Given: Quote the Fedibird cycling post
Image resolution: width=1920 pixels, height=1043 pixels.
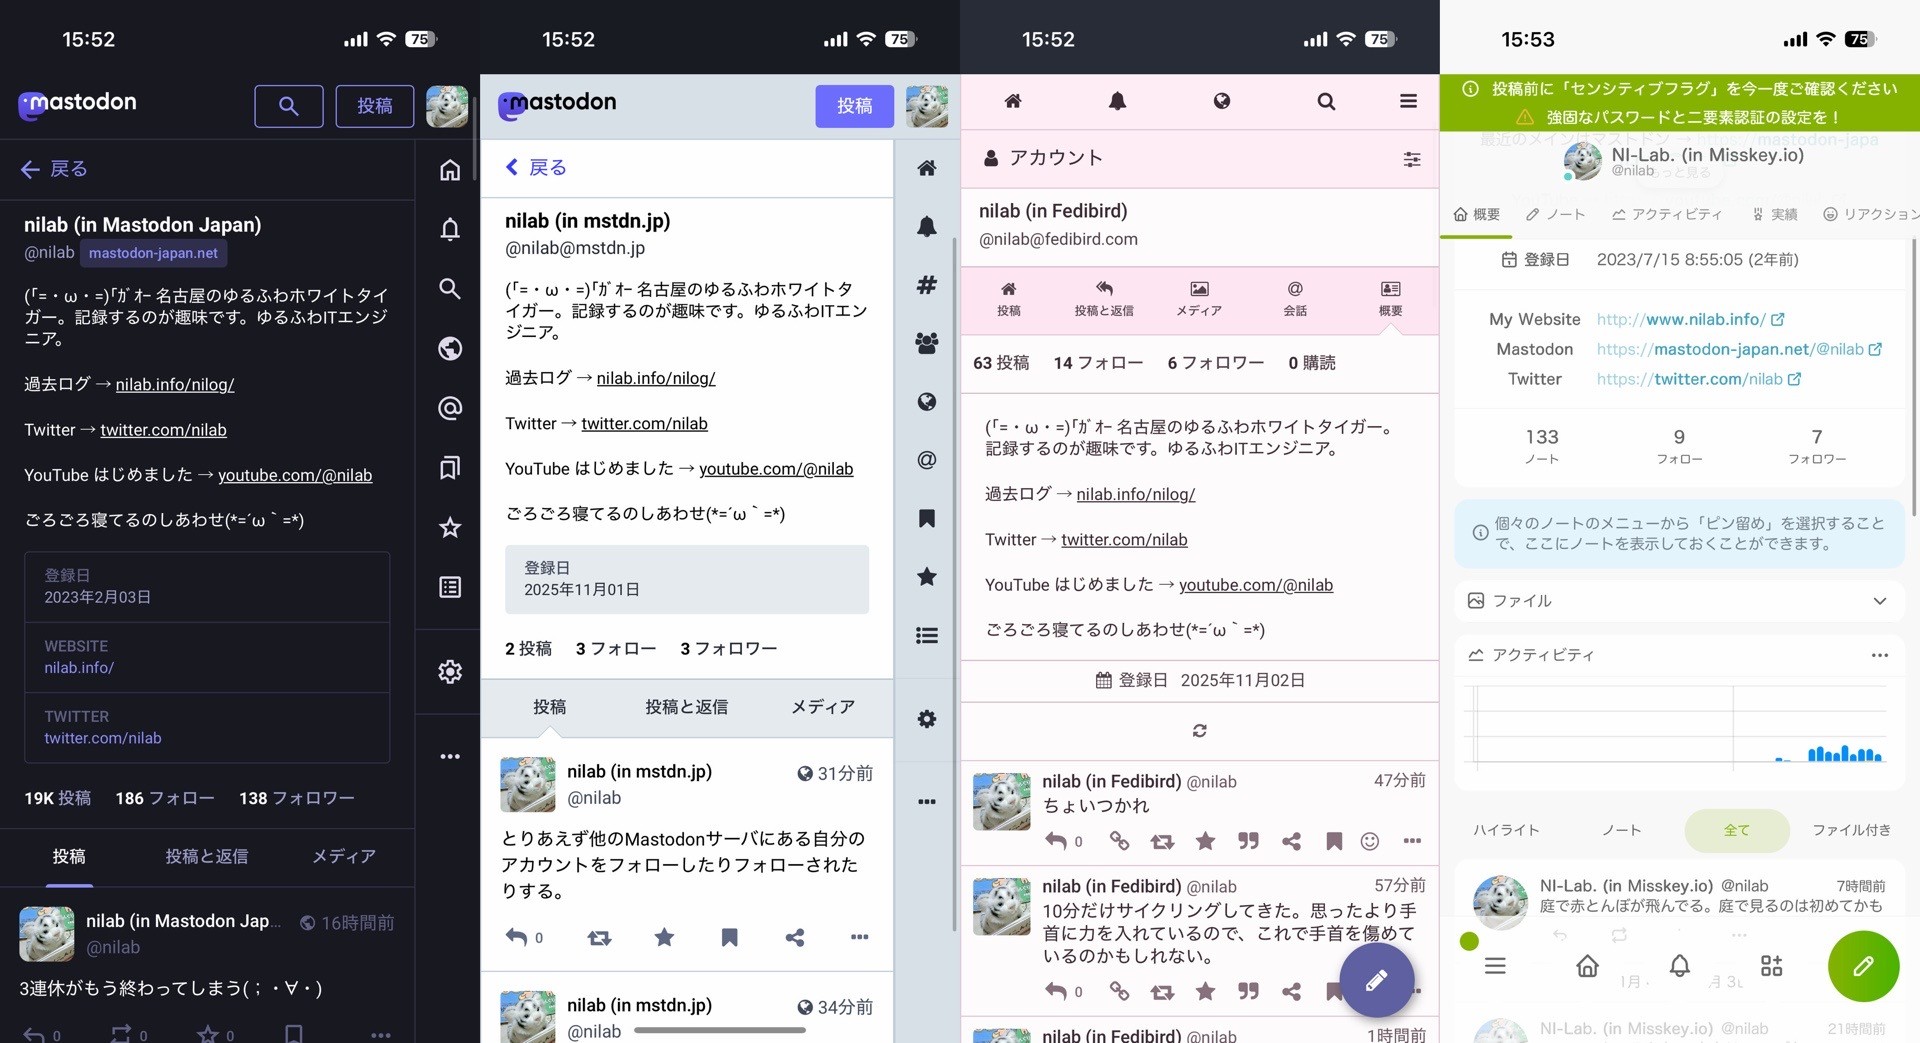Looking at the screenshot, I should click(x=1248, y=991).
